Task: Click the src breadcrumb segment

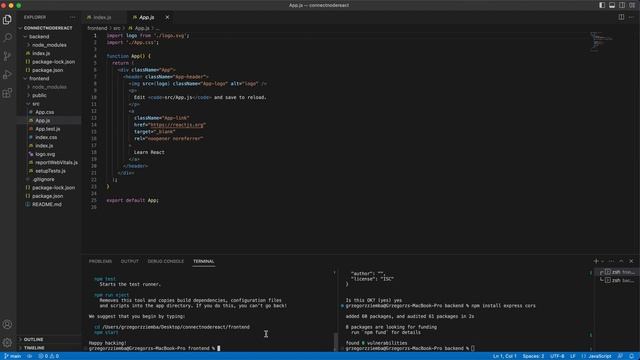Action: (x=117, y=28)
